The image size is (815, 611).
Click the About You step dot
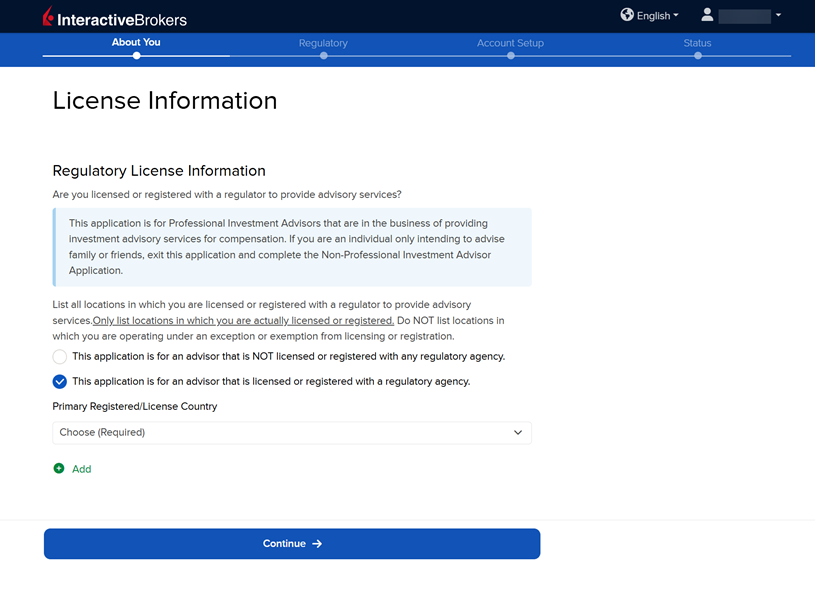[x=136, y=56]
